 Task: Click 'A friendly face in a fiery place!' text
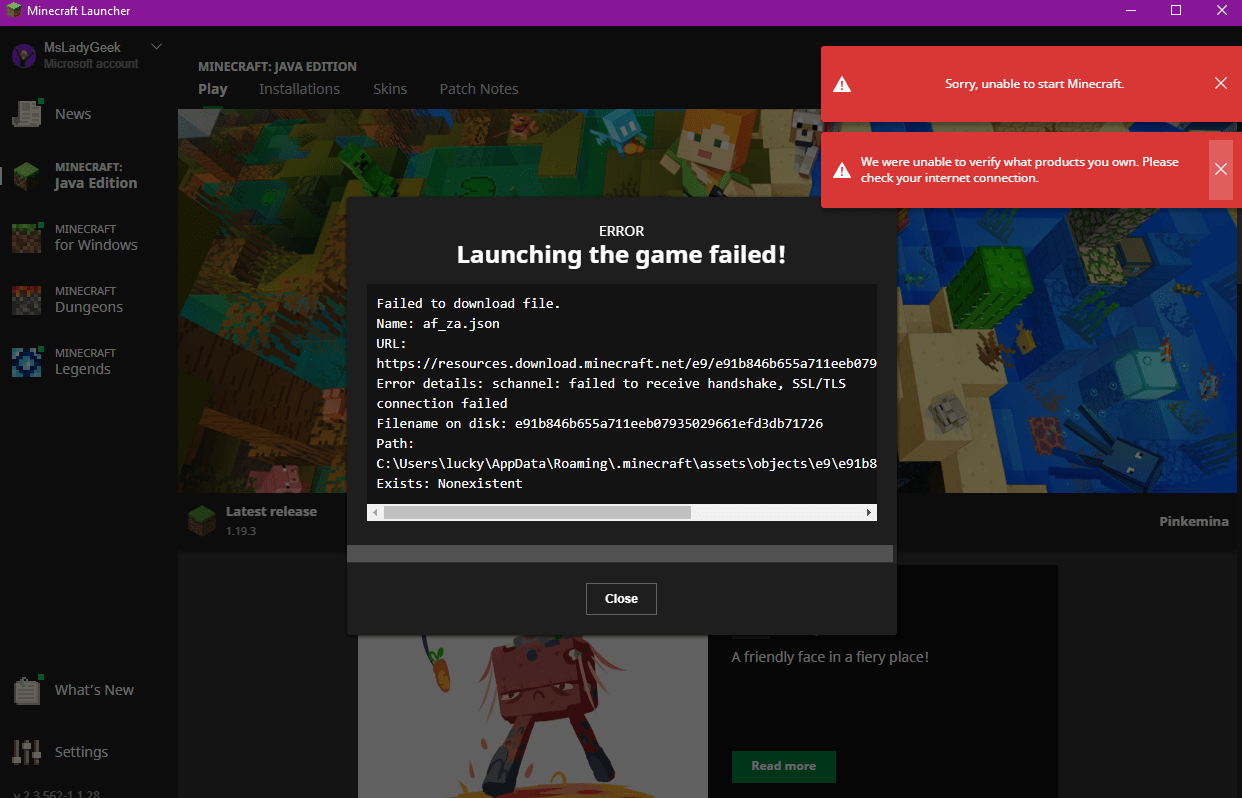(x=830, y=657)
